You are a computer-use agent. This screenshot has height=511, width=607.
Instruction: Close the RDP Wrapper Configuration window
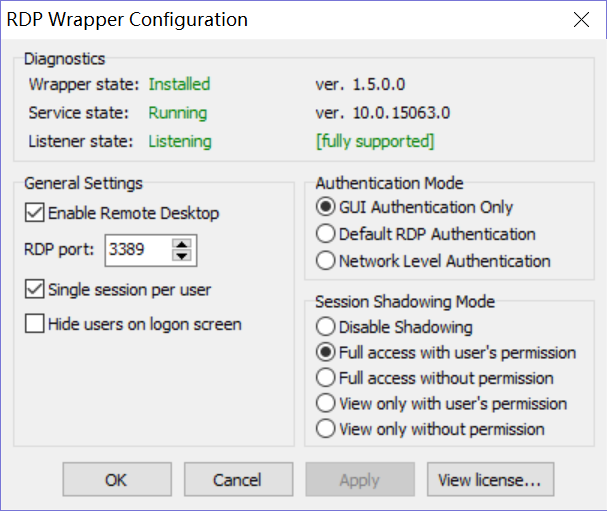(x=581, y=19)
